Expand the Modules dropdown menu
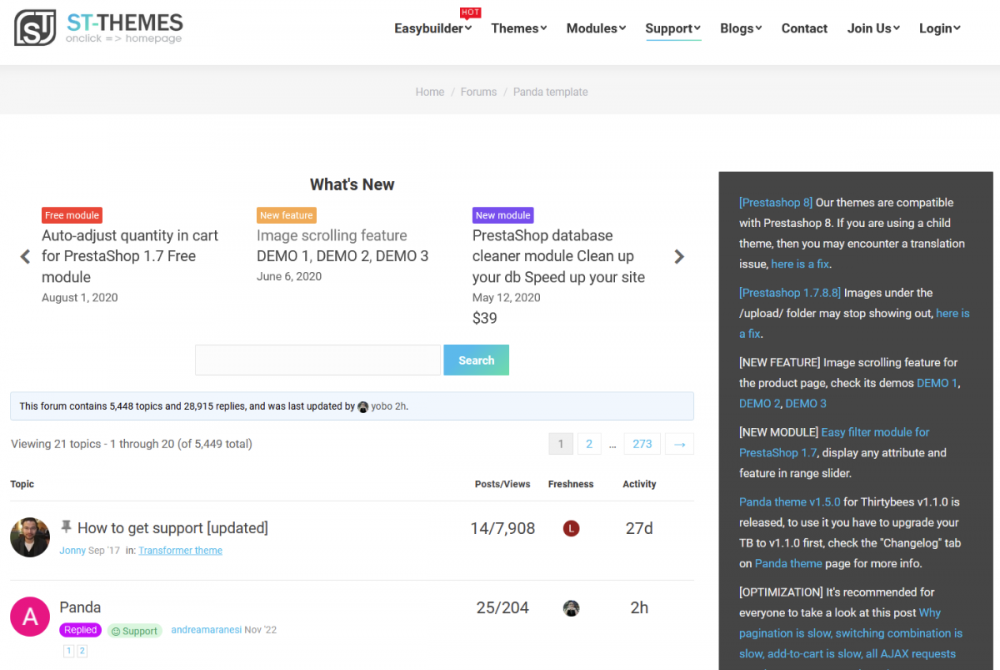This screenshot has width=1000, height=670. (596, 29)
